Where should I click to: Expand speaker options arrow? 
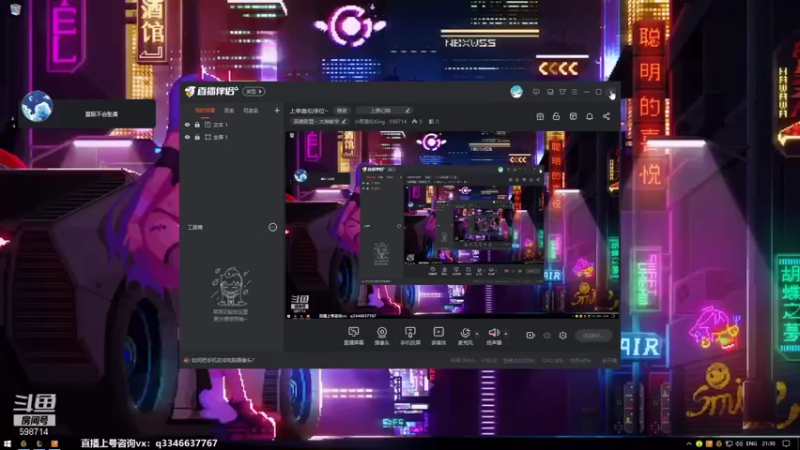point(506,334)
